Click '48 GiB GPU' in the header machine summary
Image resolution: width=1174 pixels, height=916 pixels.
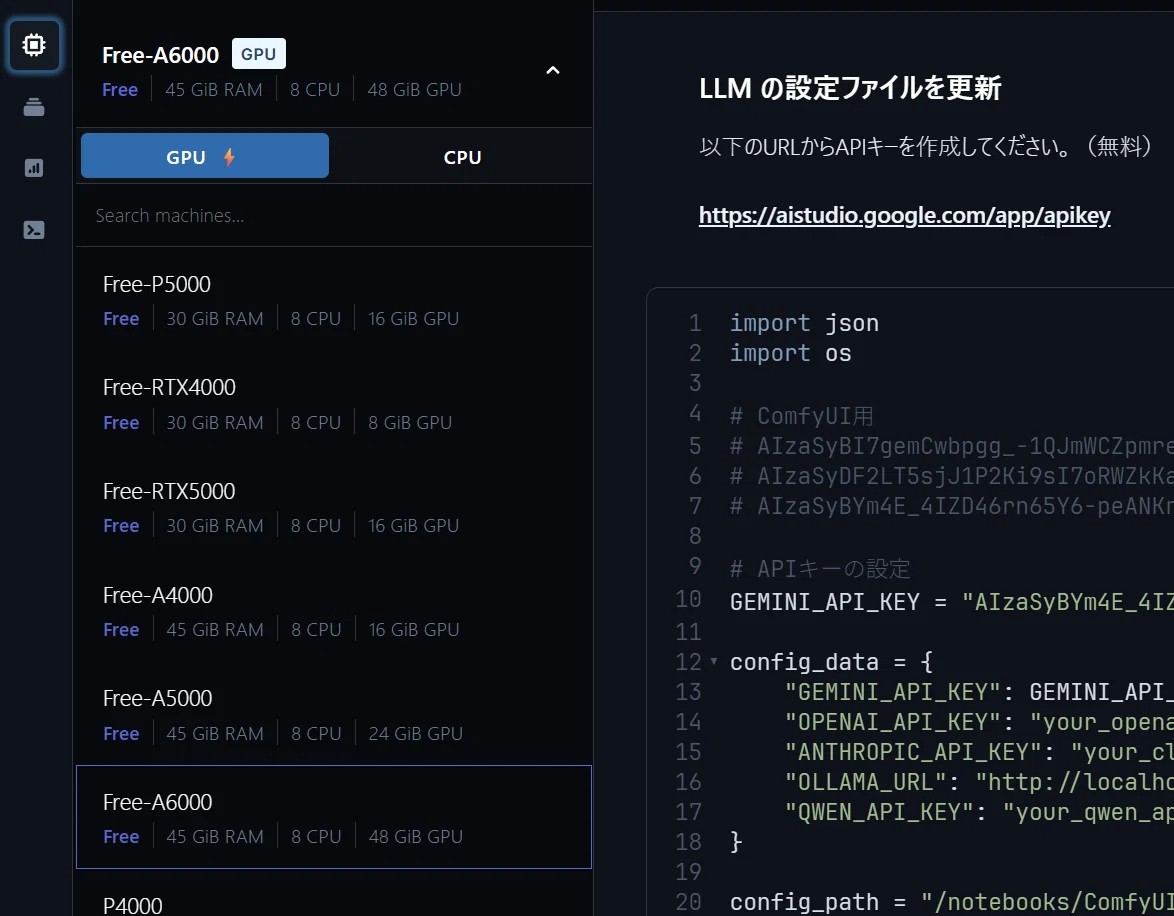pyautogui.click(x=414, y=90)
